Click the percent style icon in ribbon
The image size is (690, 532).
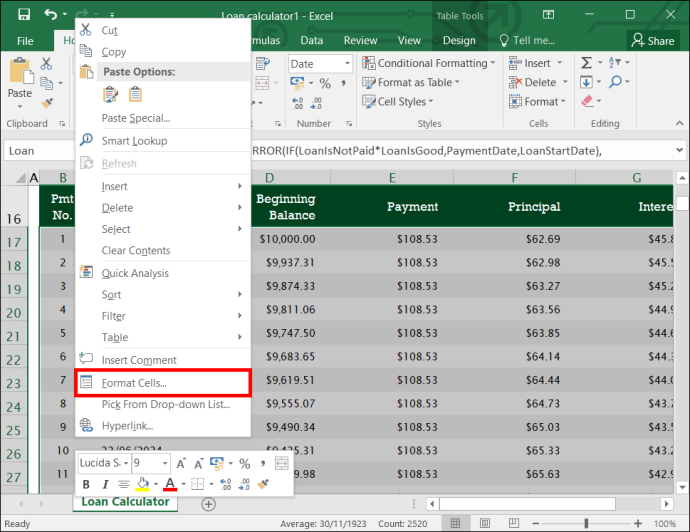325,83
